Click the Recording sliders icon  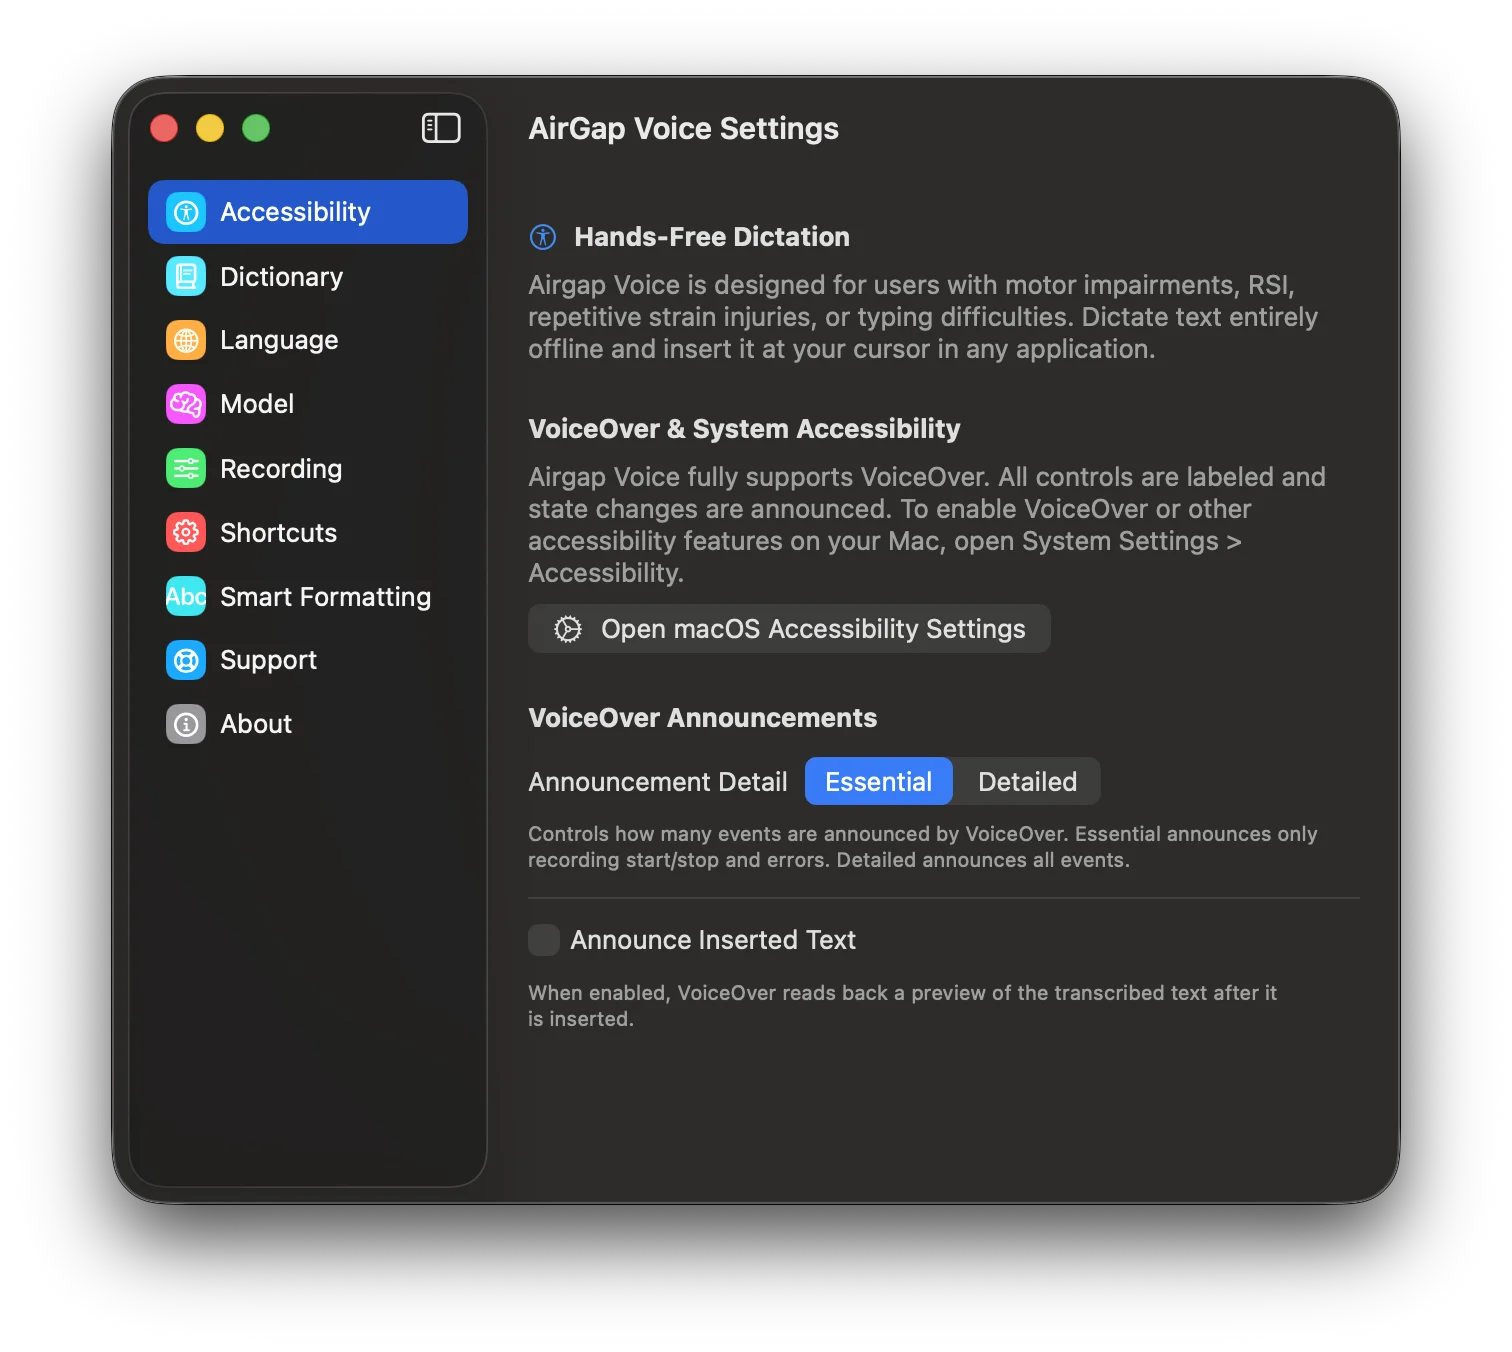tap(186, 468)
